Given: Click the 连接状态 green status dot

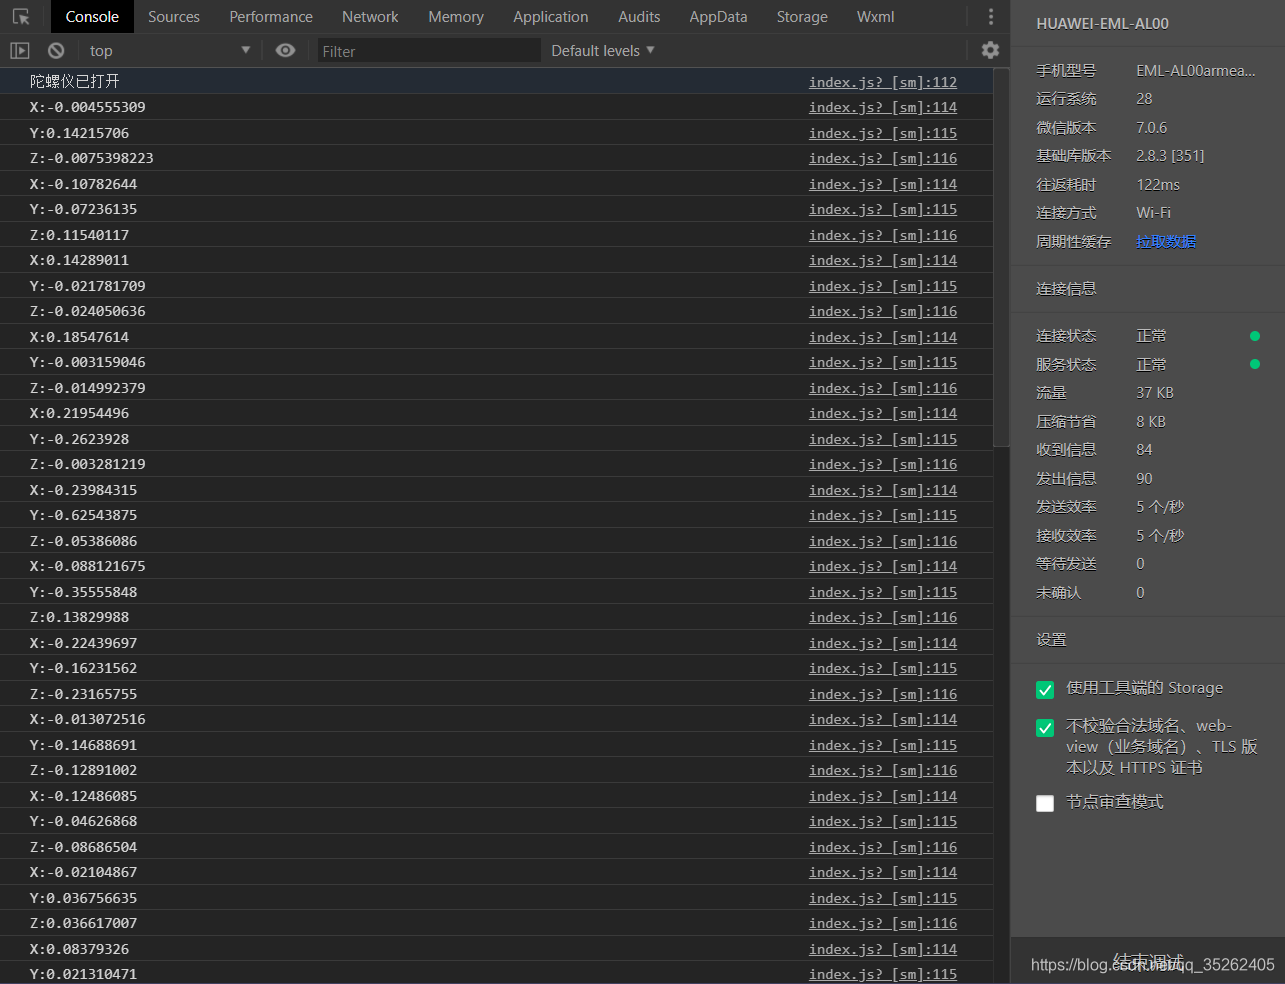Looking at the screenshot, I should coord(1255,336).
